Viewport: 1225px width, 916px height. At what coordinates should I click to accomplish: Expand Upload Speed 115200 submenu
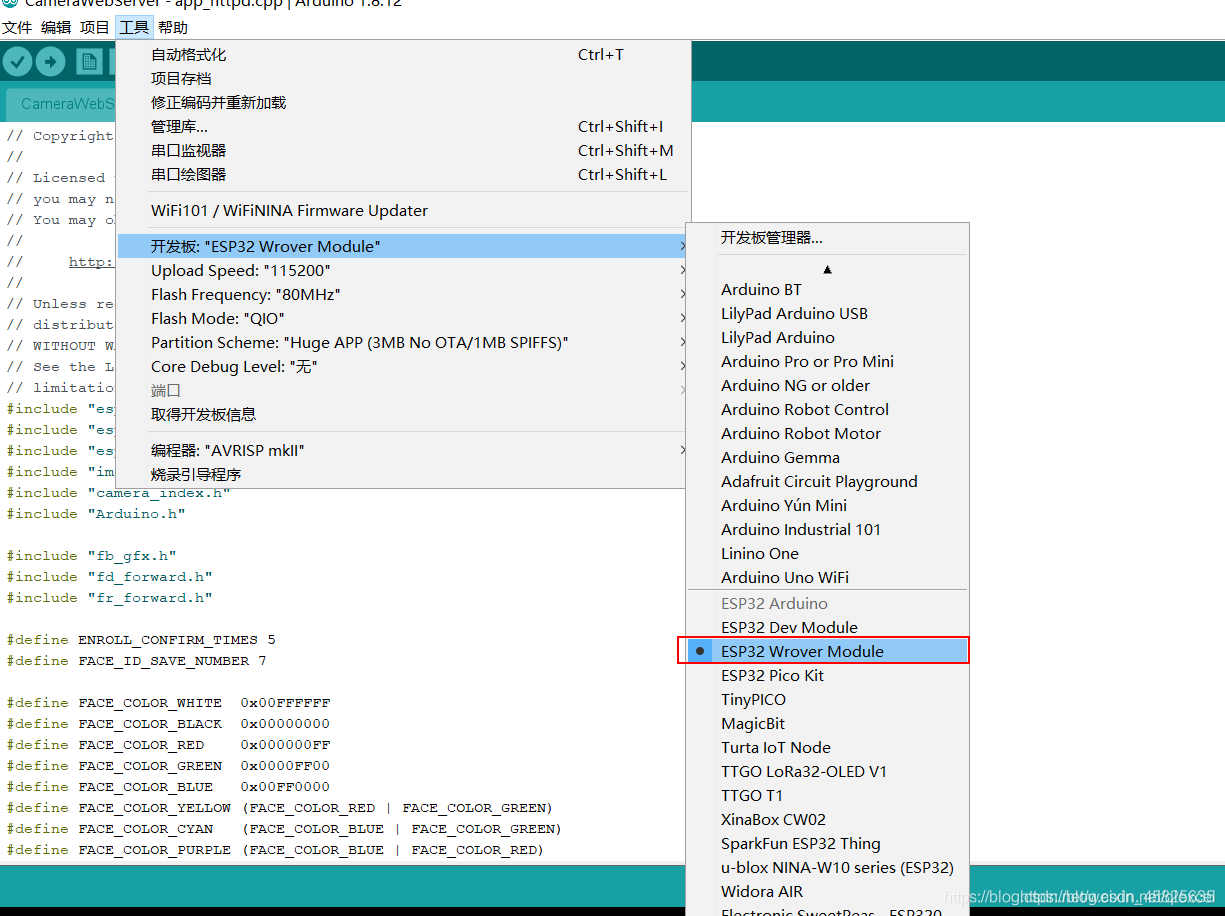pos(403,271)
